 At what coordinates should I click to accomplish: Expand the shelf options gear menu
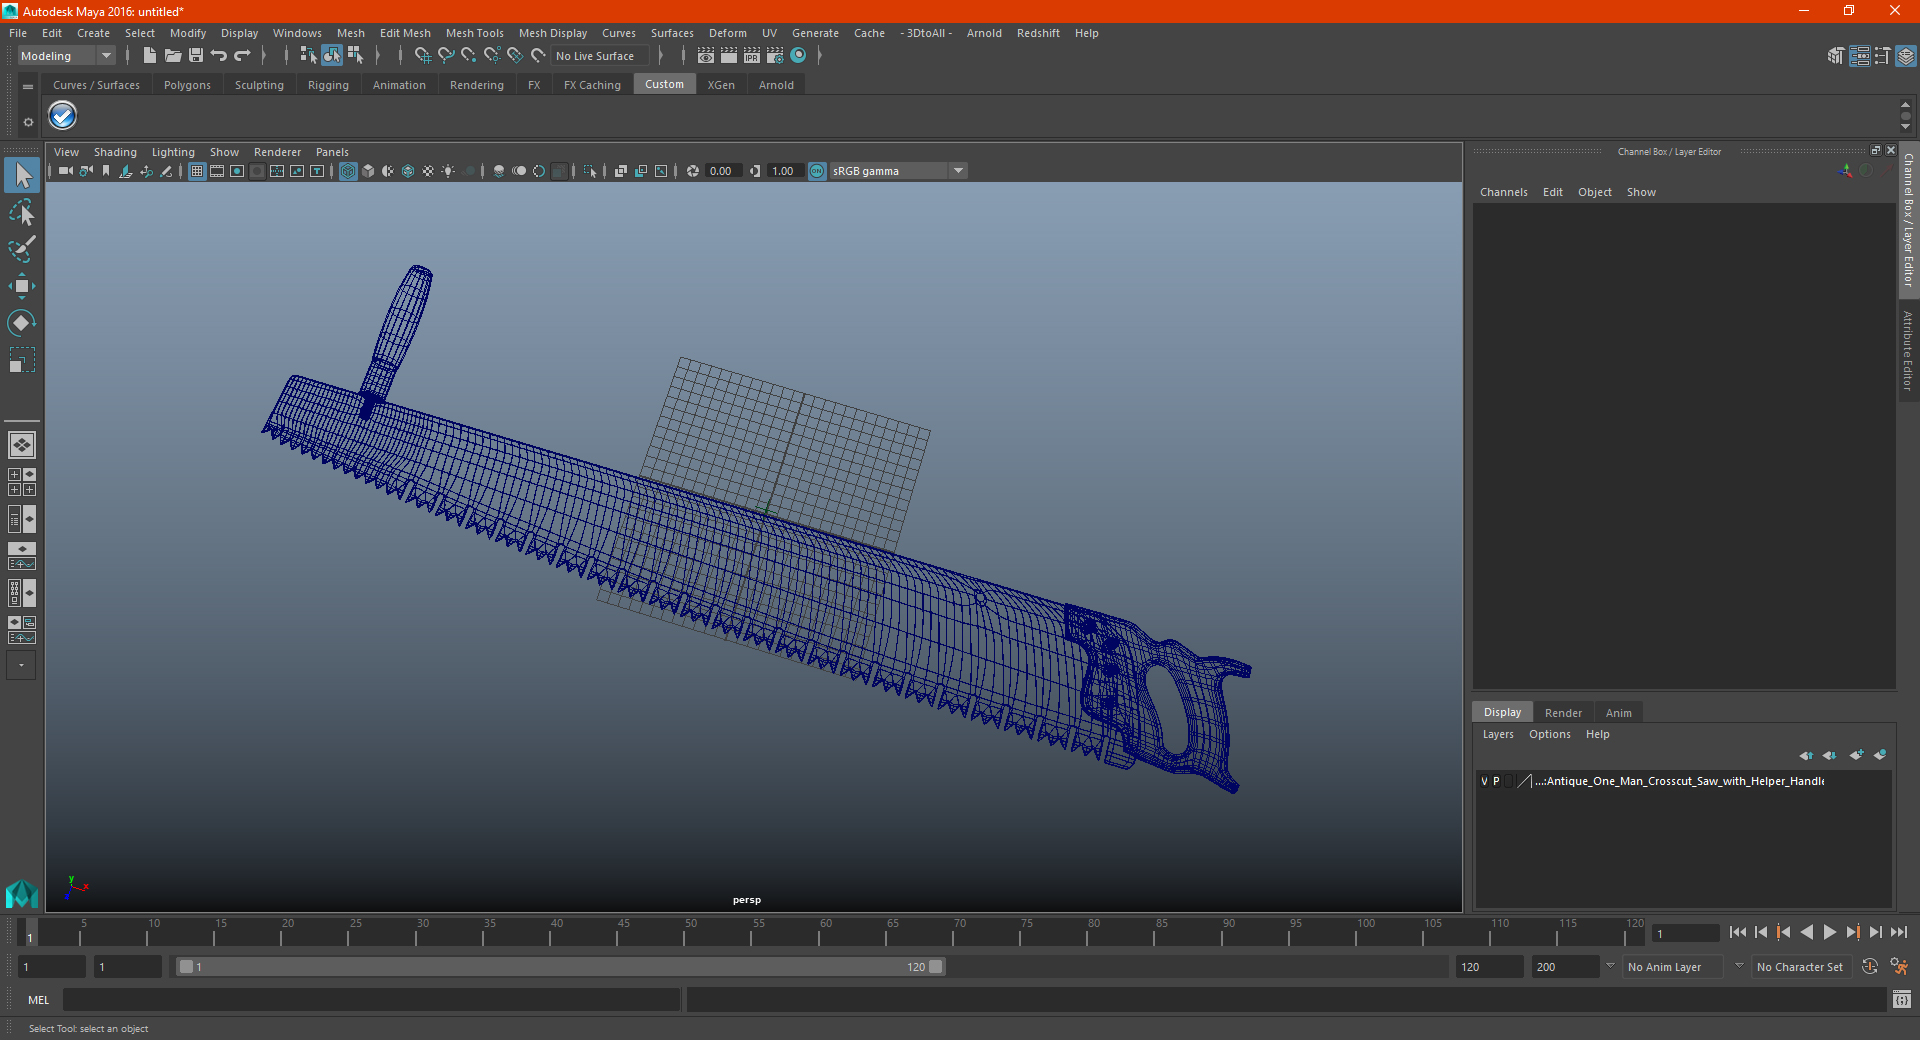28,122
